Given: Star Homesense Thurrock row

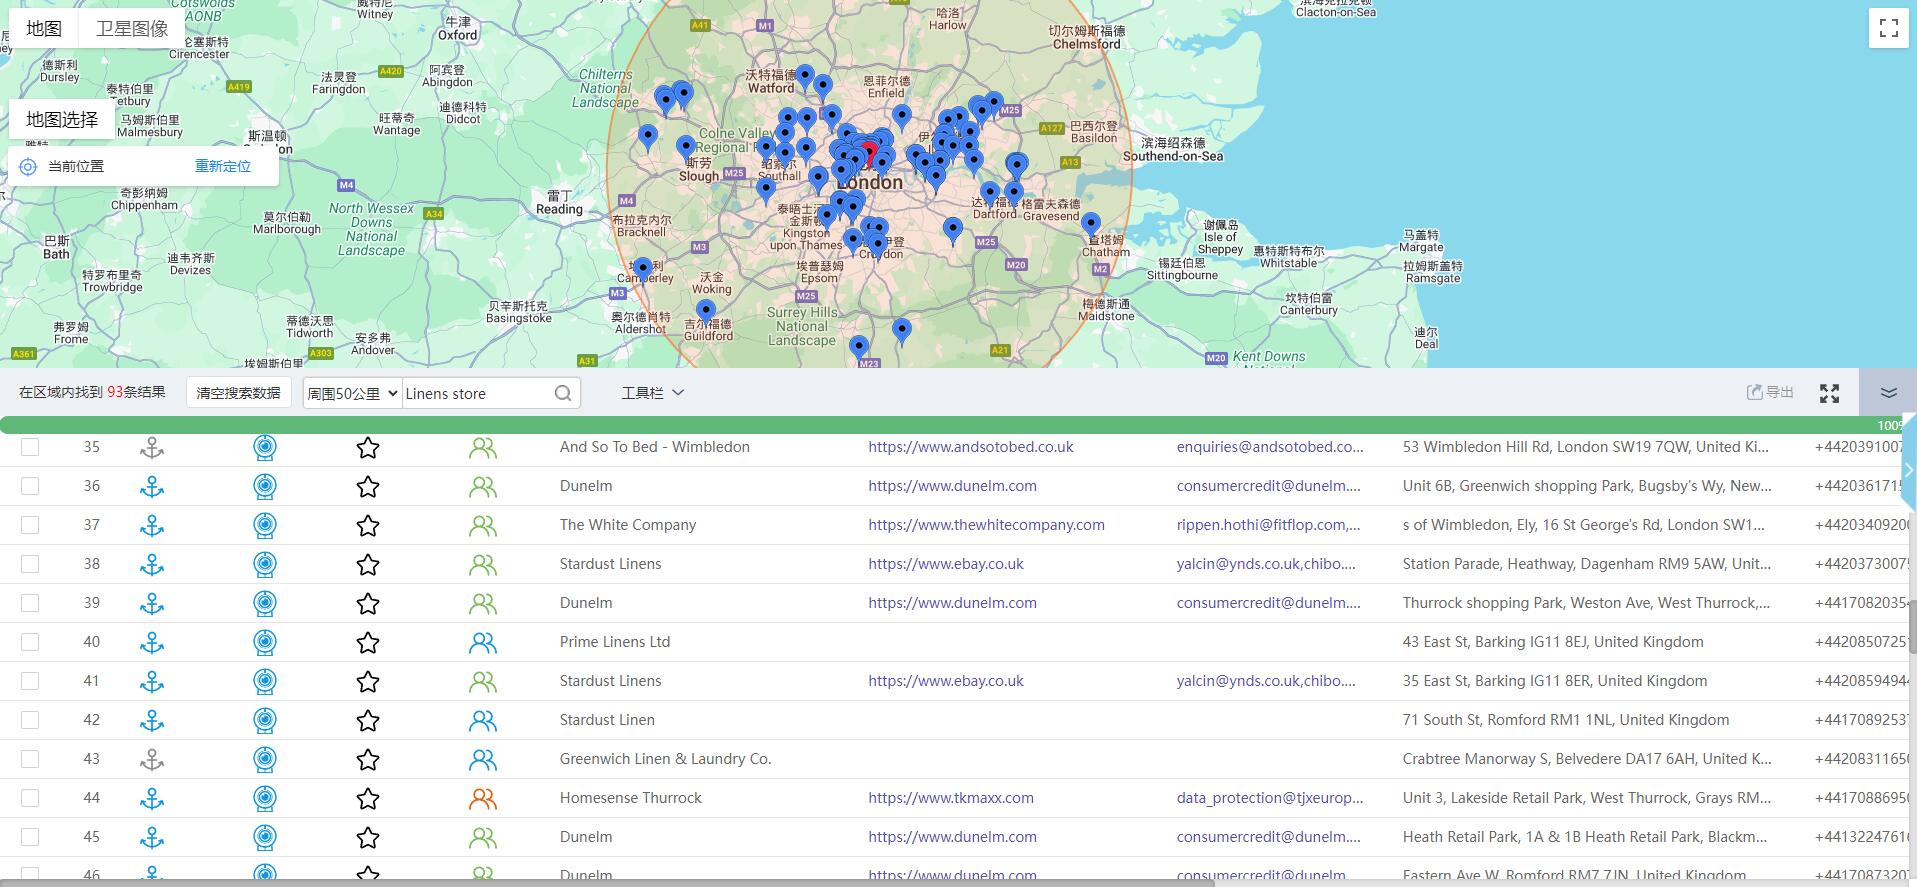Looking at the screenshot, I should [x=368, y=799].
